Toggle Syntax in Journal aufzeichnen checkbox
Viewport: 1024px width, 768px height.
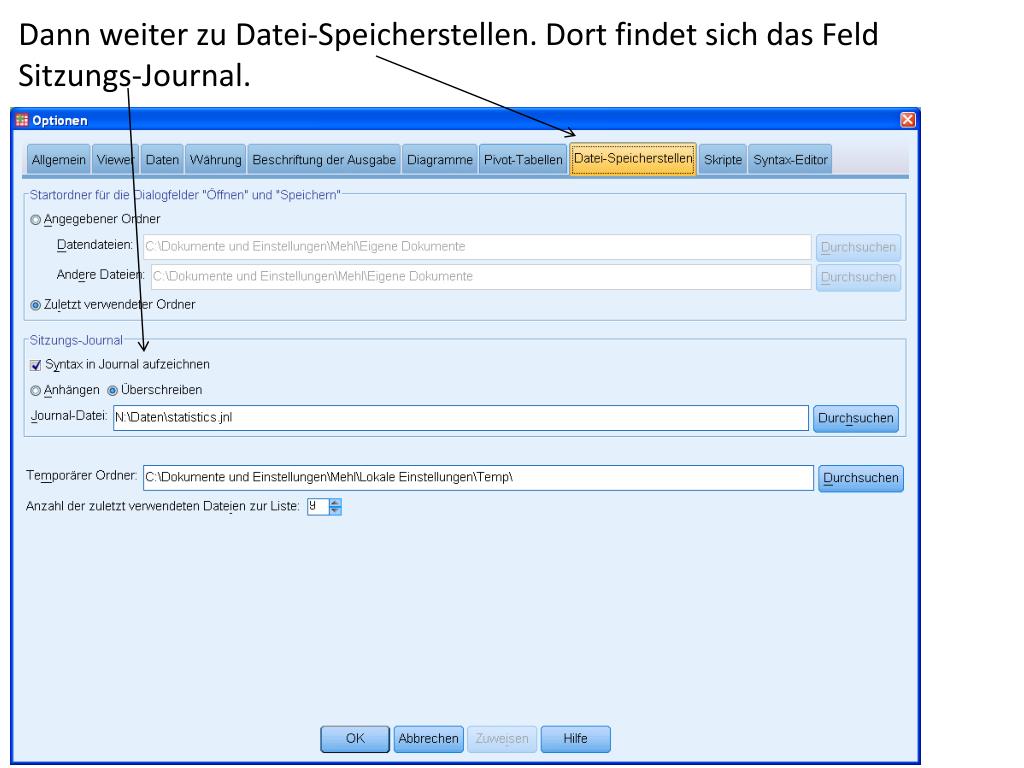(x=36, y=365)
